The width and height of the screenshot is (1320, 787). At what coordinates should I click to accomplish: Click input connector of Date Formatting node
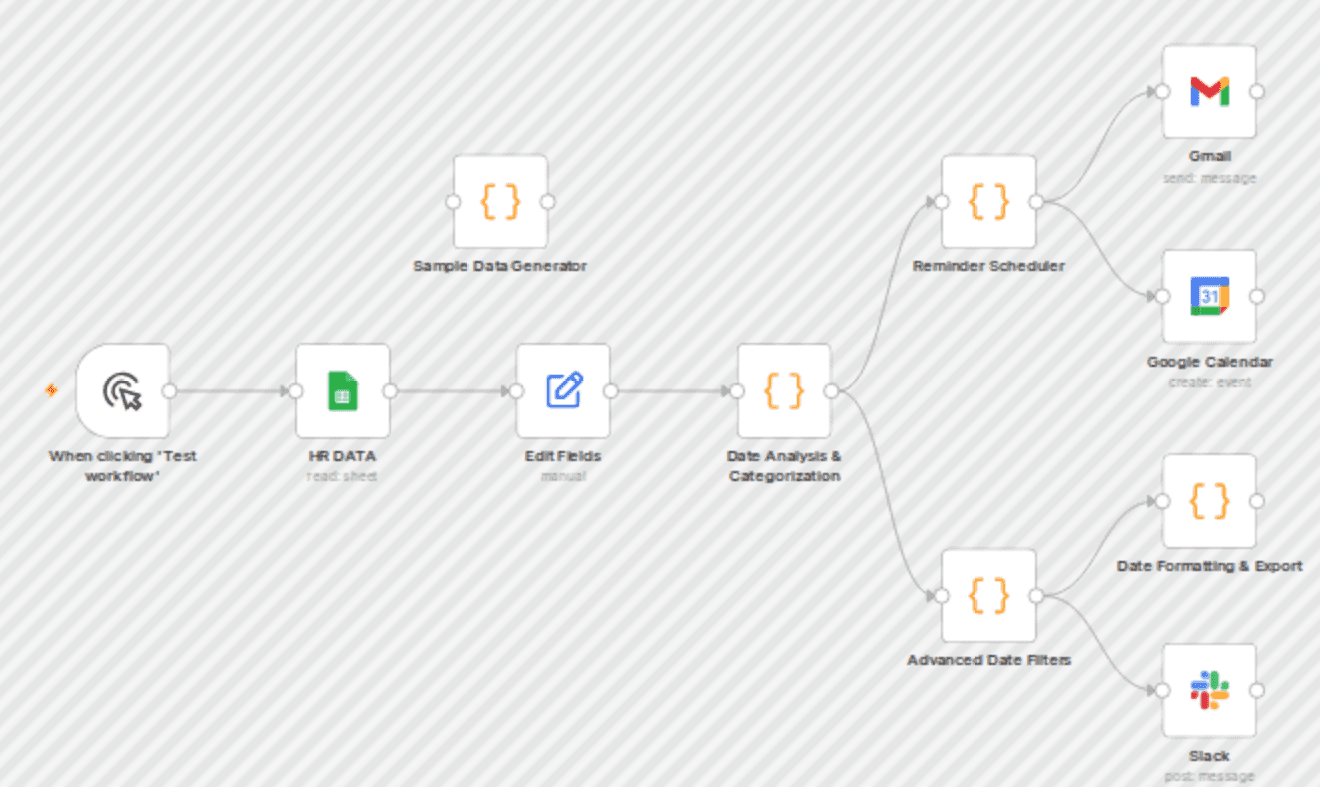(1162, 501)
